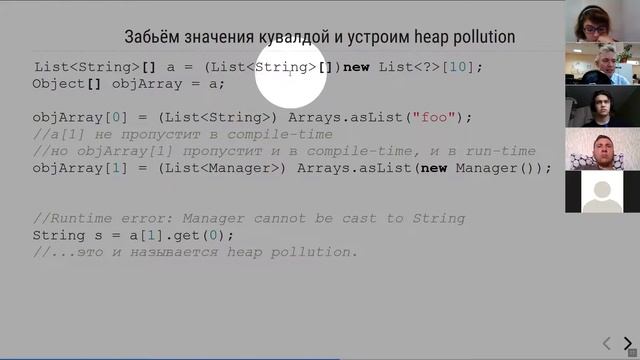Click the '//Runtime error: Manager cannot be cast' comment
The image size is (640, 360).
pos(249,218)
